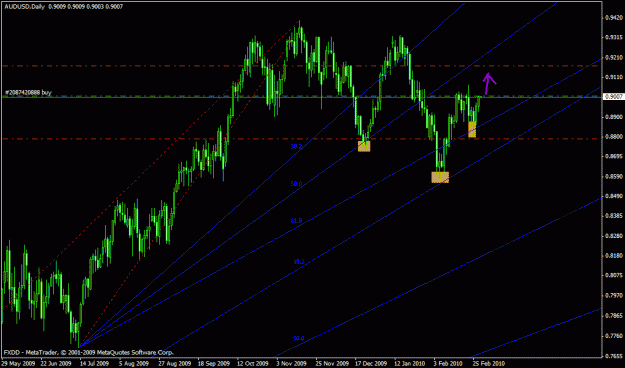Viewport: 625px width, 368px height.
Task: Select the red dash-dot line near 0.8800
Action: point(301,139)
